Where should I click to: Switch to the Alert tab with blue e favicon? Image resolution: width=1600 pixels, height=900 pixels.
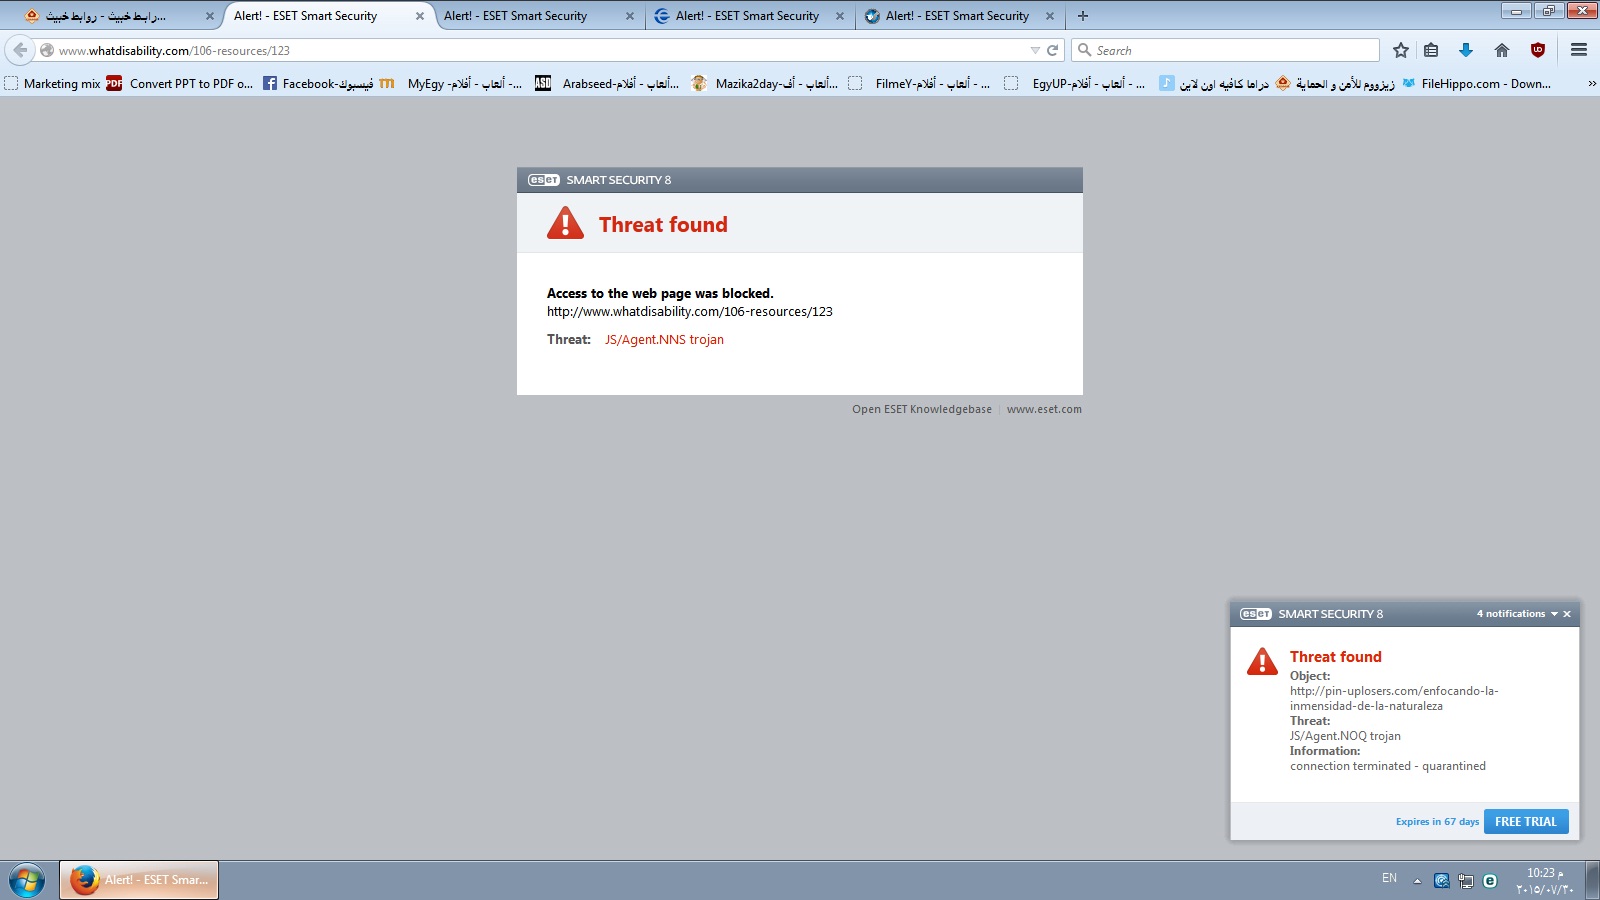(749, 16)
